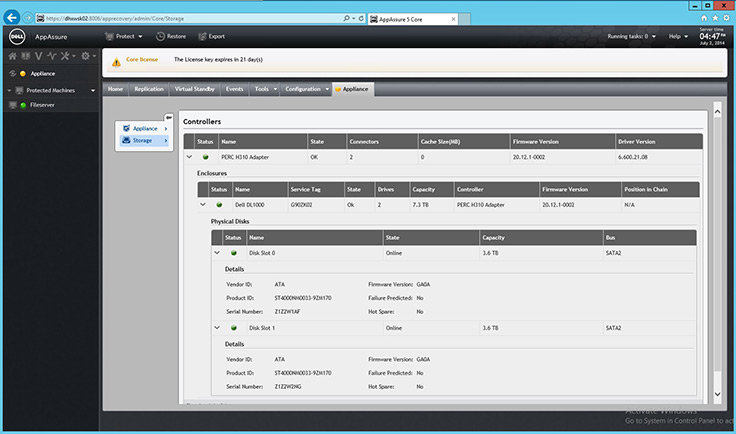Click the Appliance shield icon in submenu
The height and width of the screenshot is (434, 736).
point(126,129)
